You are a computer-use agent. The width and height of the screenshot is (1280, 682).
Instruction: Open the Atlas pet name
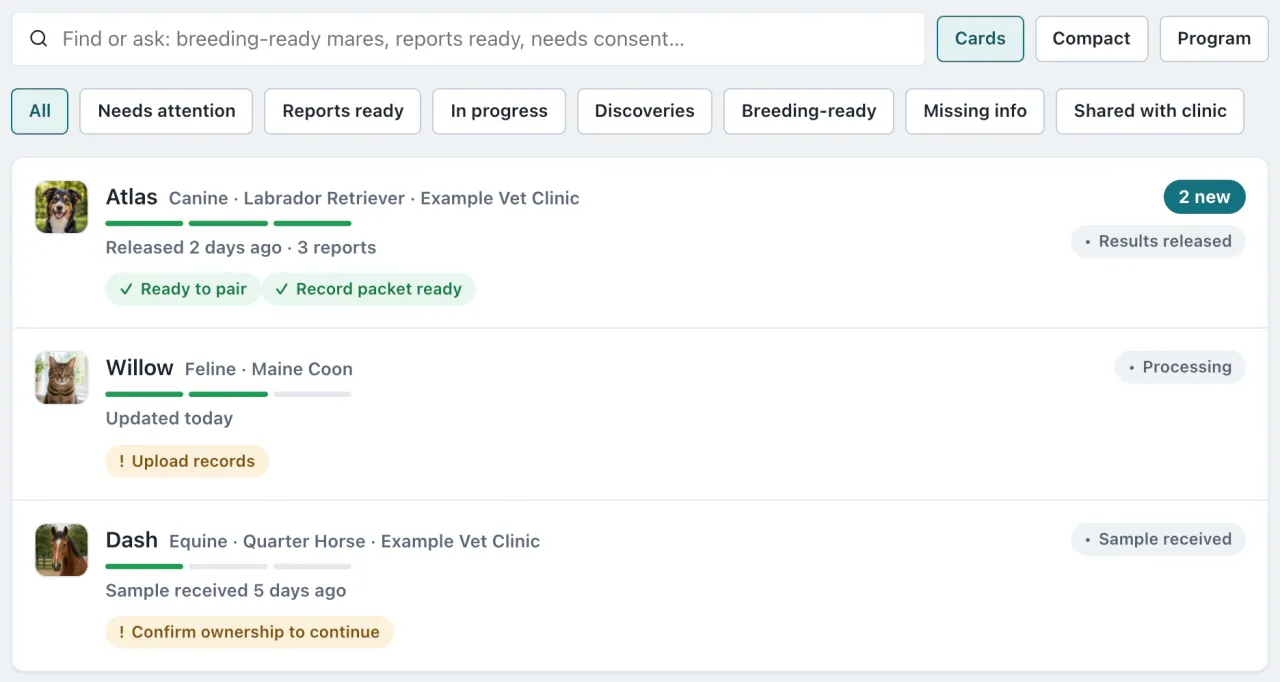[x=132, y=197]
